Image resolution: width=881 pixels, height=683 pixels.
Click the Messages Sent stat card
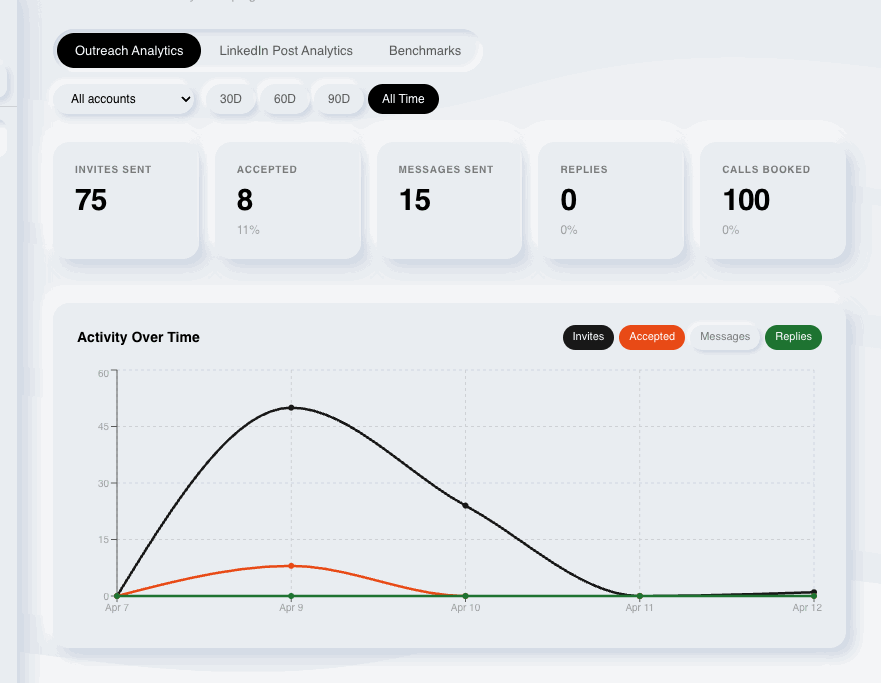click(x=450, y=200)
